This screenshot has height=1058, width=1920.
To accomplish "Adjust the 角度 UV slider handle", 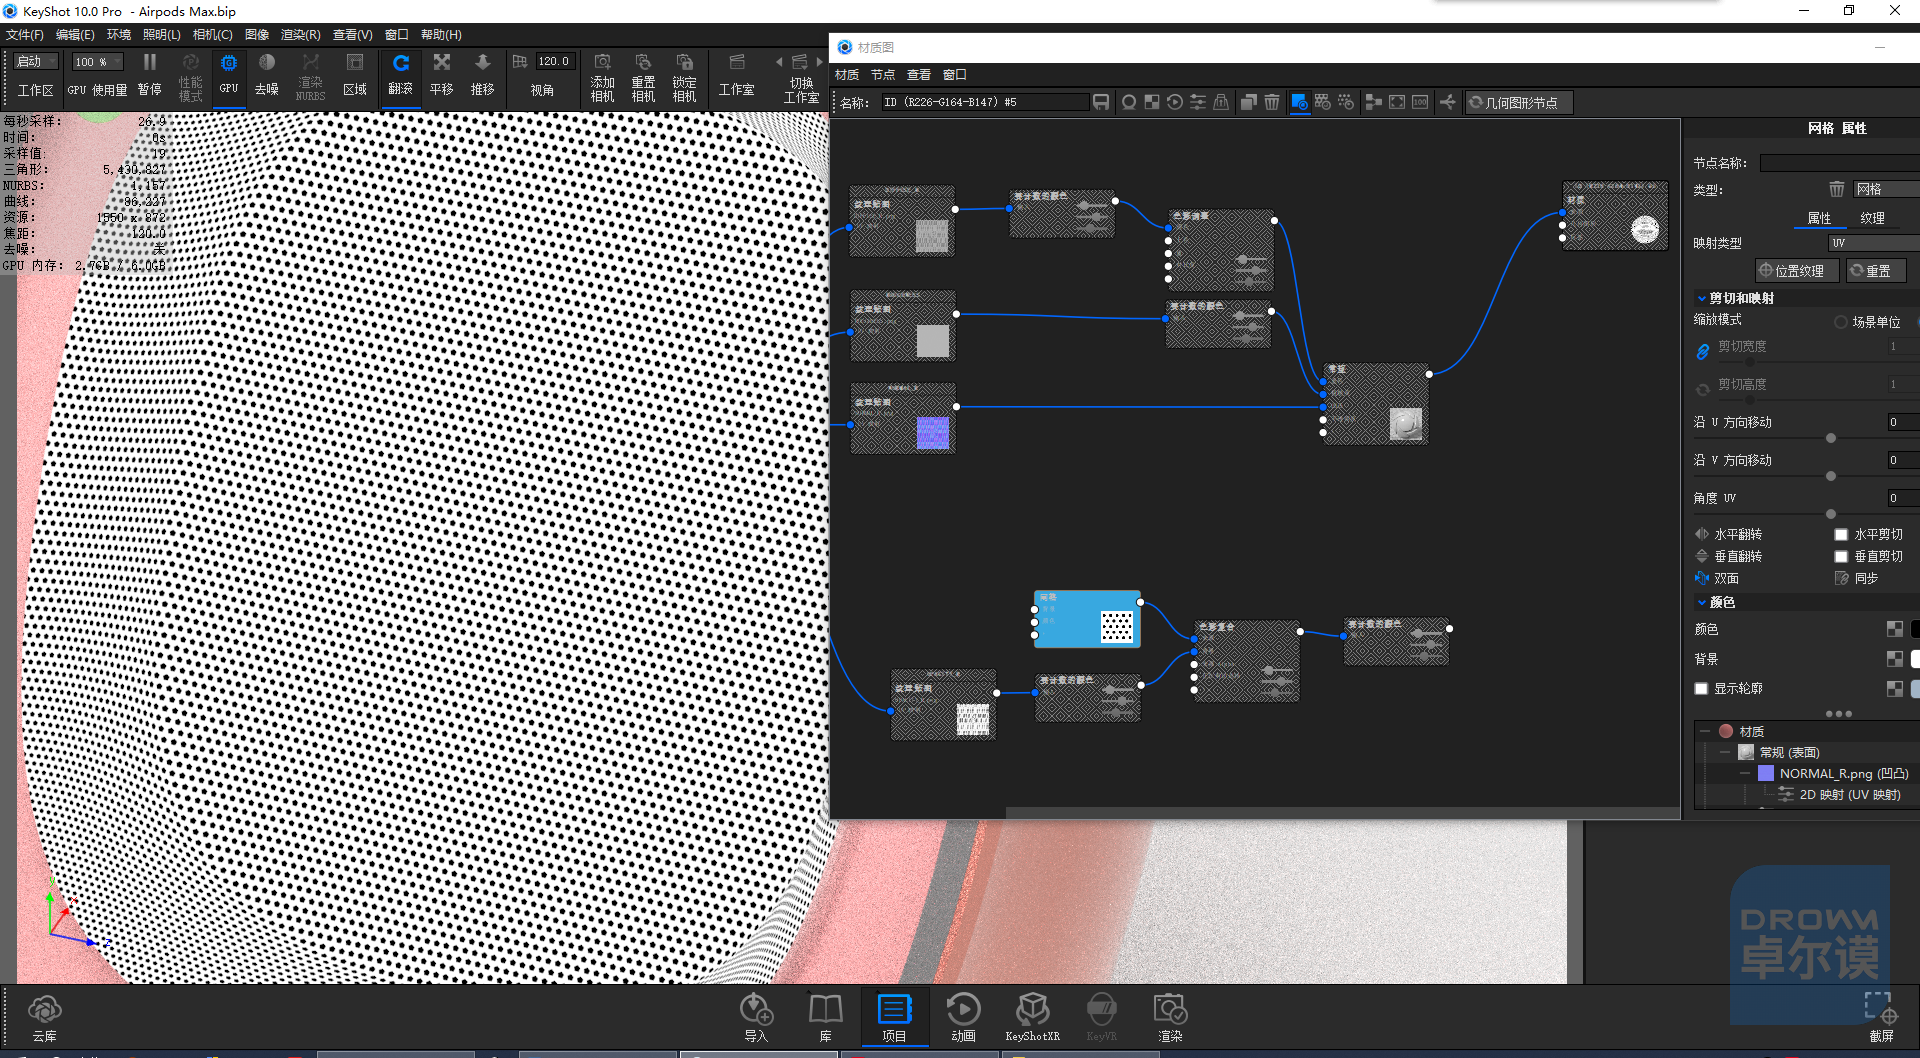I will click(x=1831, y=514).
